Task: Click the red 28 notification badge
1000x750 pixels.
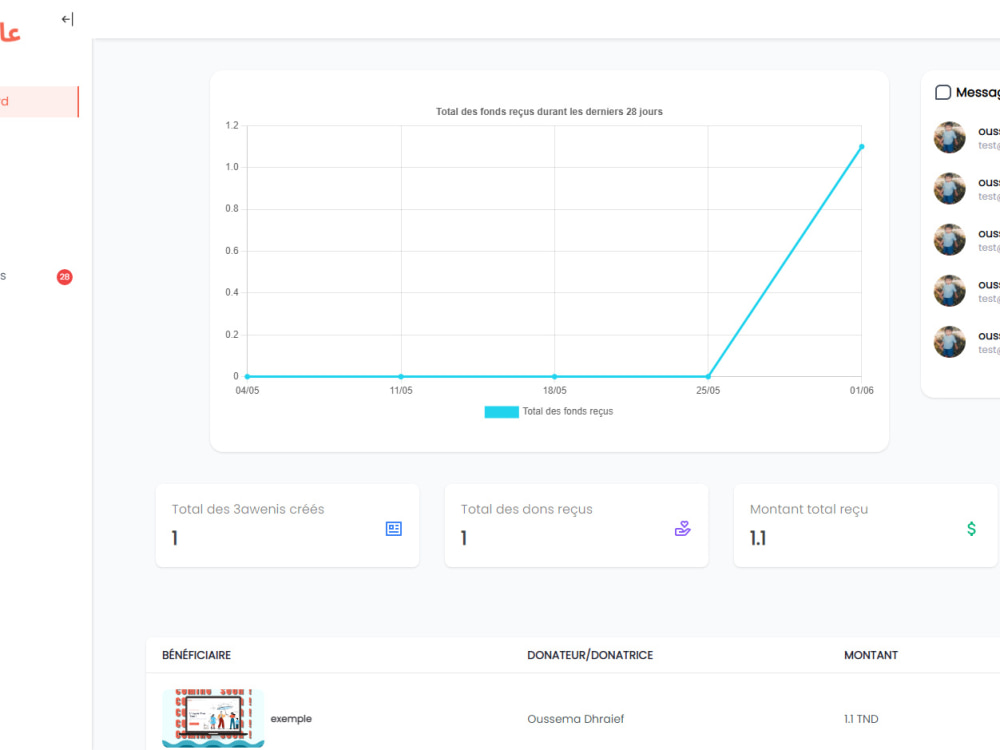Action: pyautogui.click(x=64, y=277)
